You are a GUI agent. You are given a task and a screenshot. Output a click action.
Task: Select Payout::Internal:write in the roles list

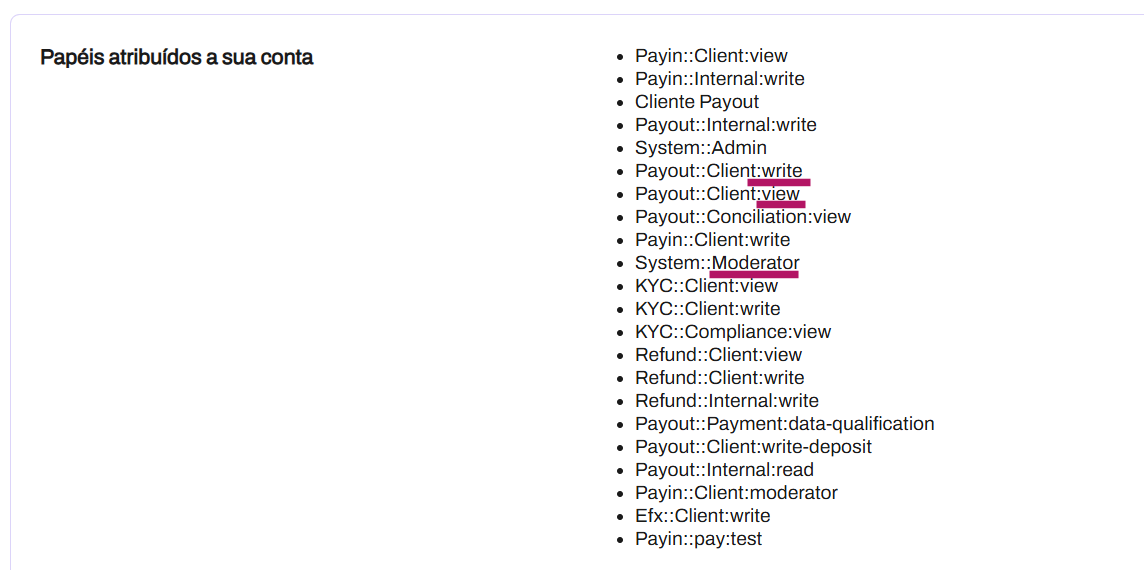point(726,125)
